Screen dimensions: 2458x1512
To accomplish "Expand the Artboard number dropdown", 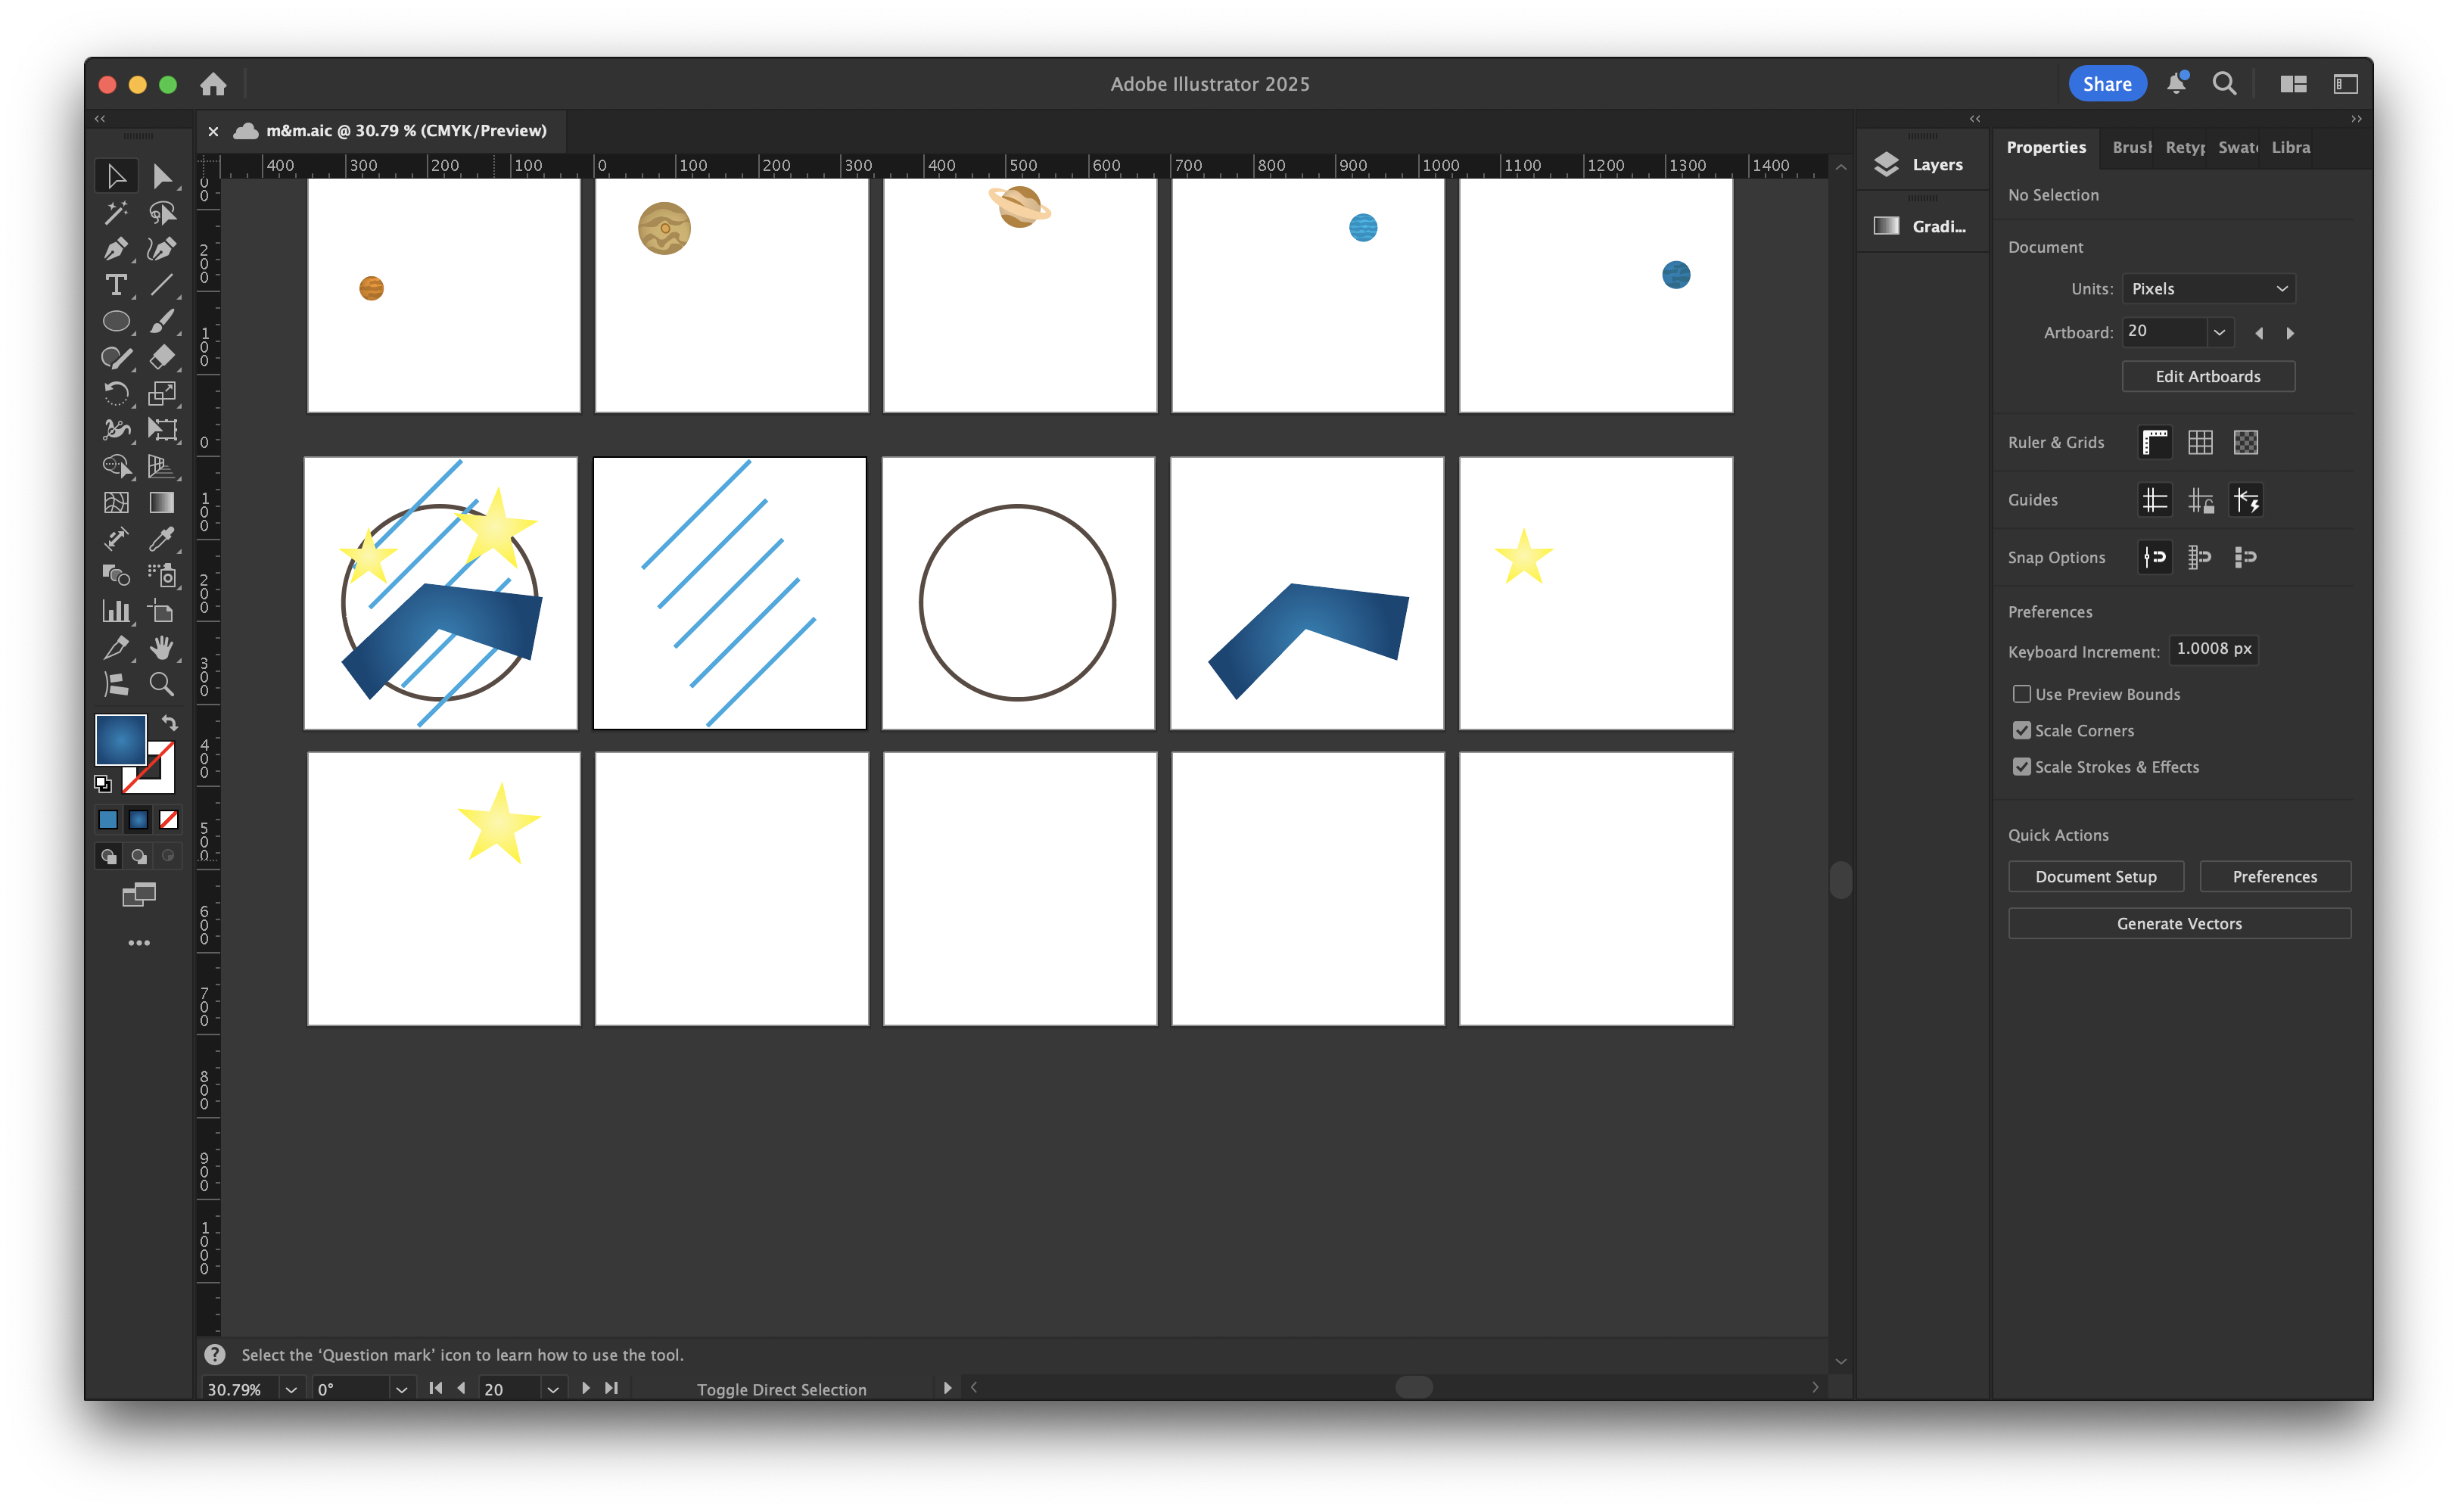I will click(2220, 332).
